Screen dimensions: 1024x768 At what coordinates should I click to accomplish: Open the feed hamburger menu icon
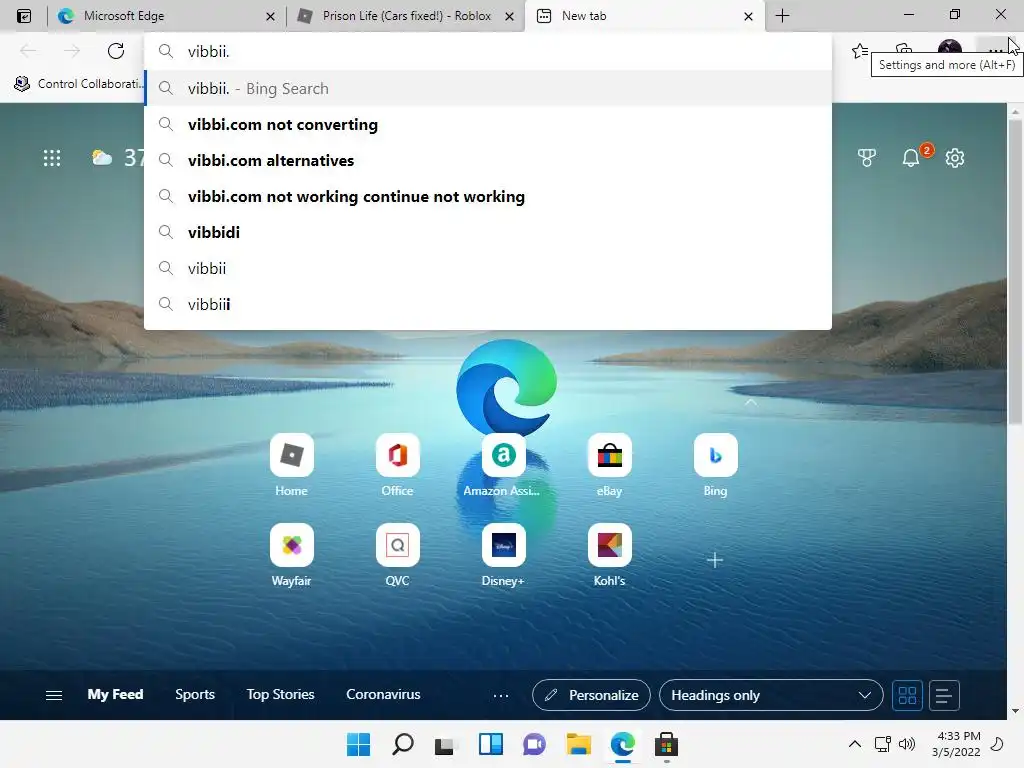click(54, 695)
